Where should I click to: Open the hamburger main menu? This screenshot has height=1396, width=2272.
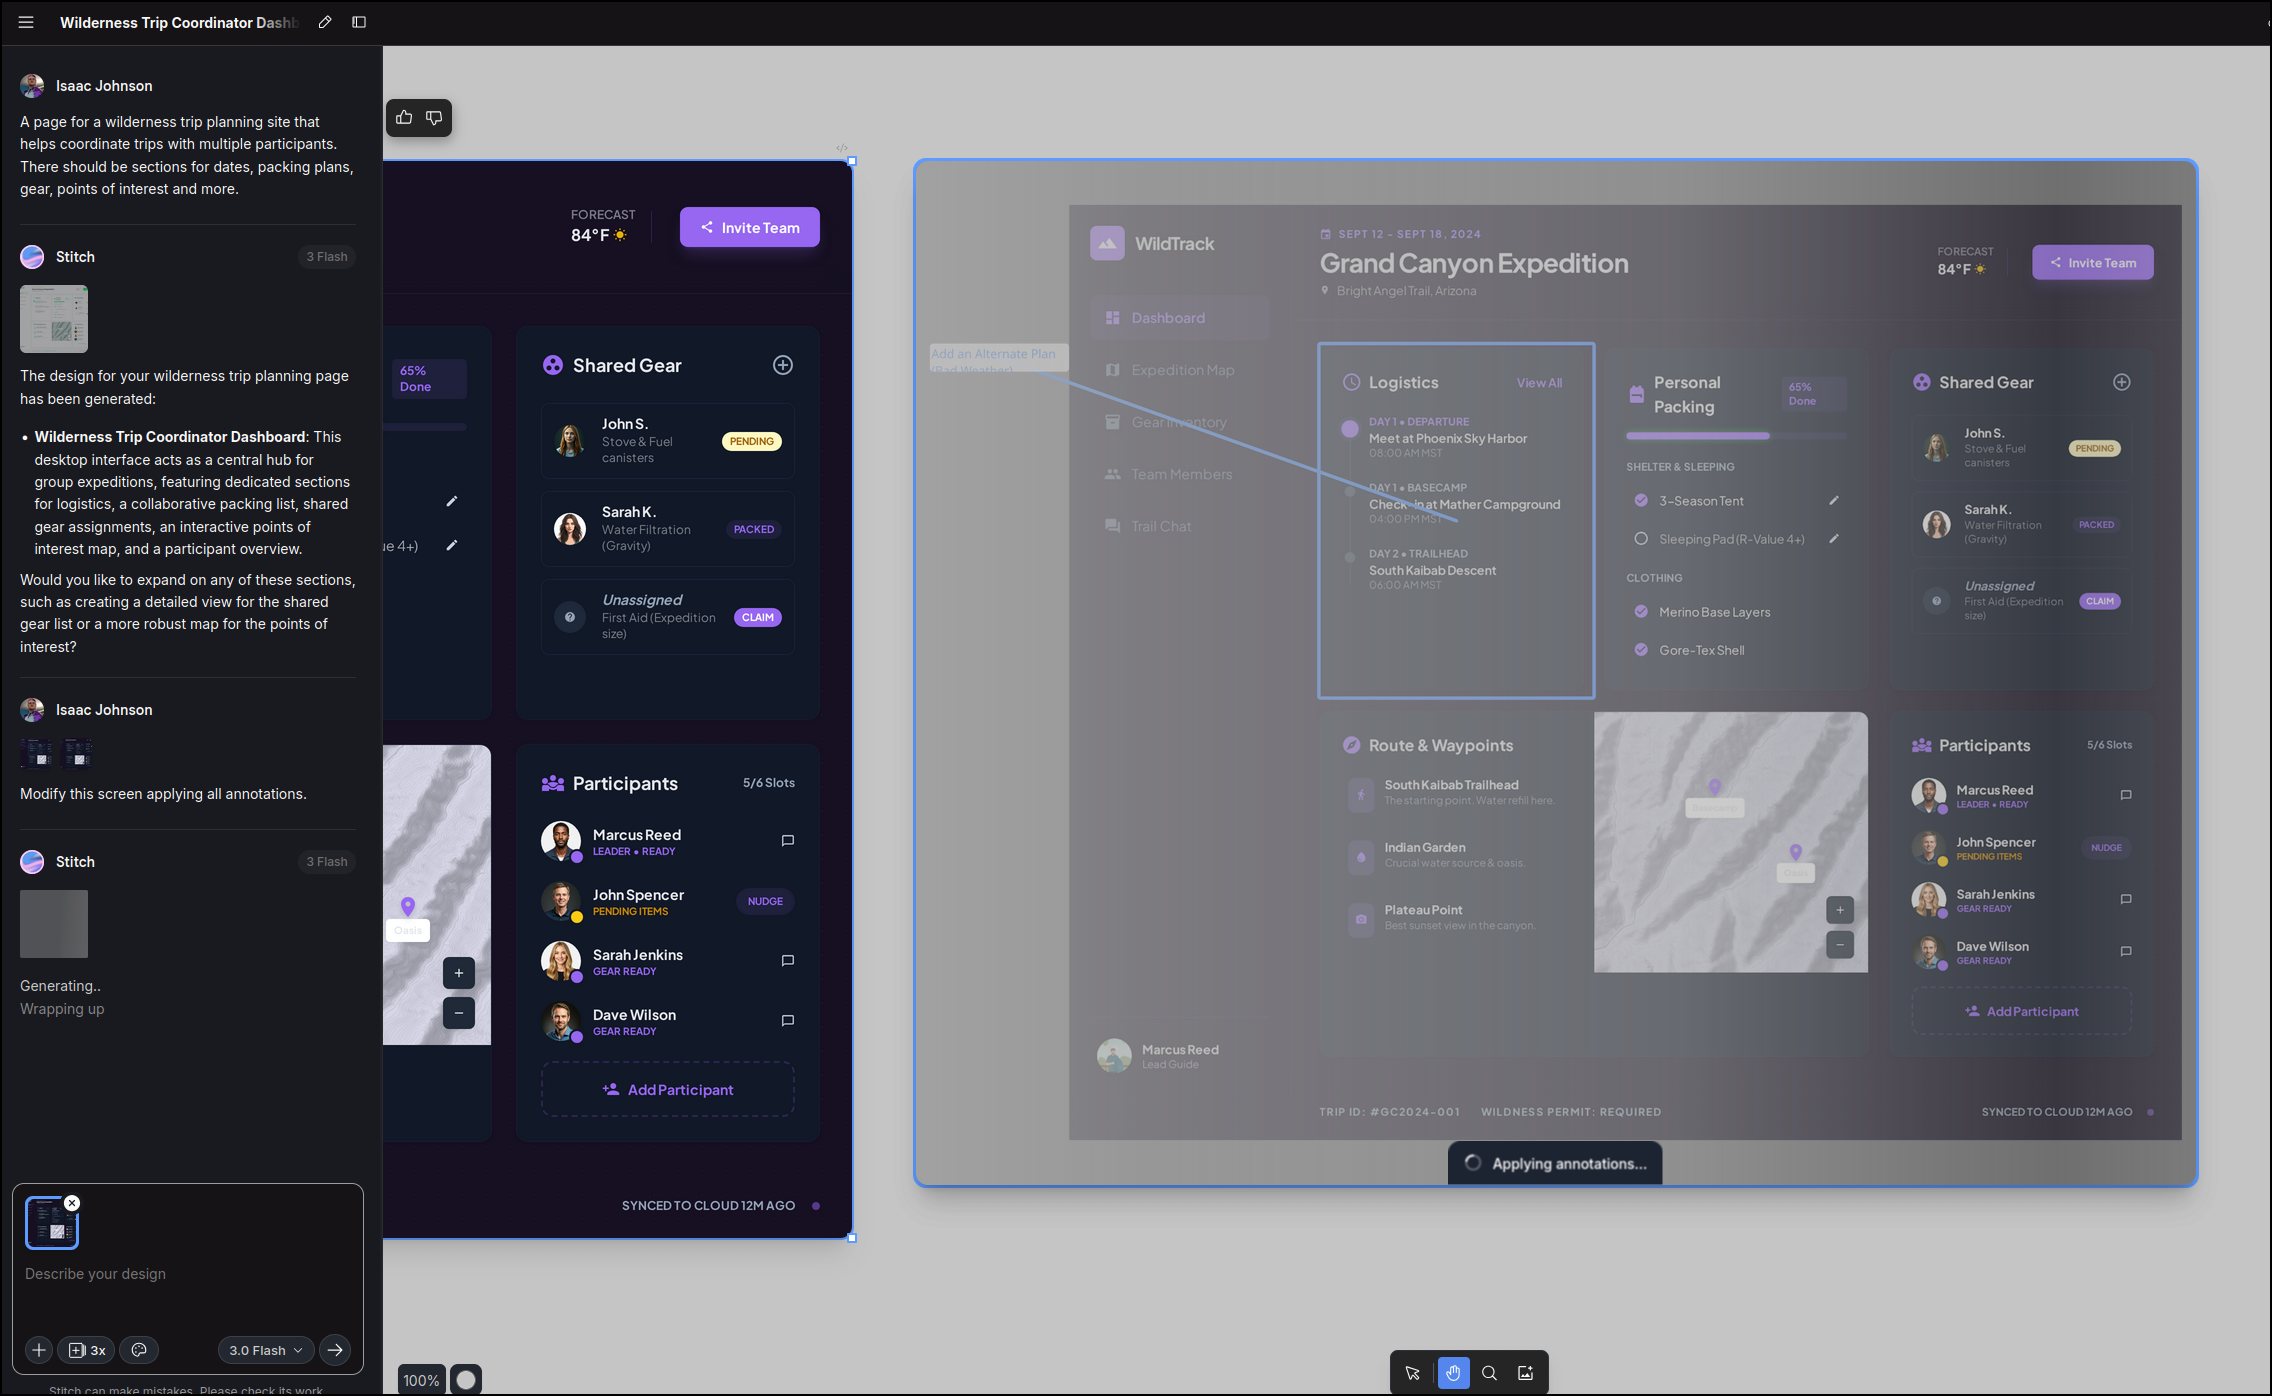click(x=26, y=22)
